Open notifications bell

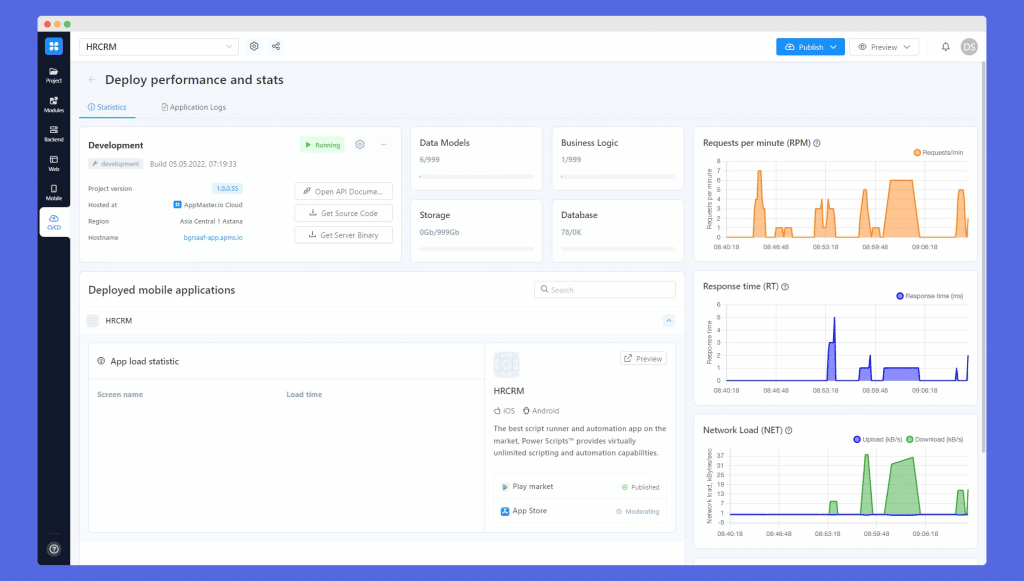point(946,47)
